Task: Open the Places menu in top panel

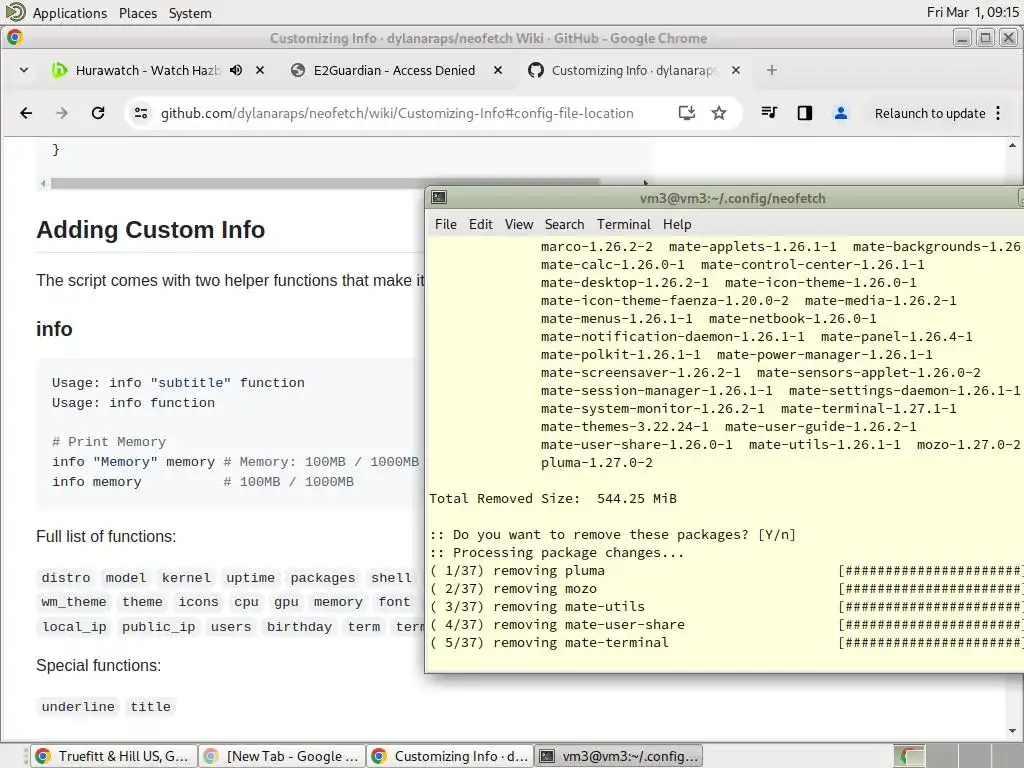Action: [x=138, y=13]
